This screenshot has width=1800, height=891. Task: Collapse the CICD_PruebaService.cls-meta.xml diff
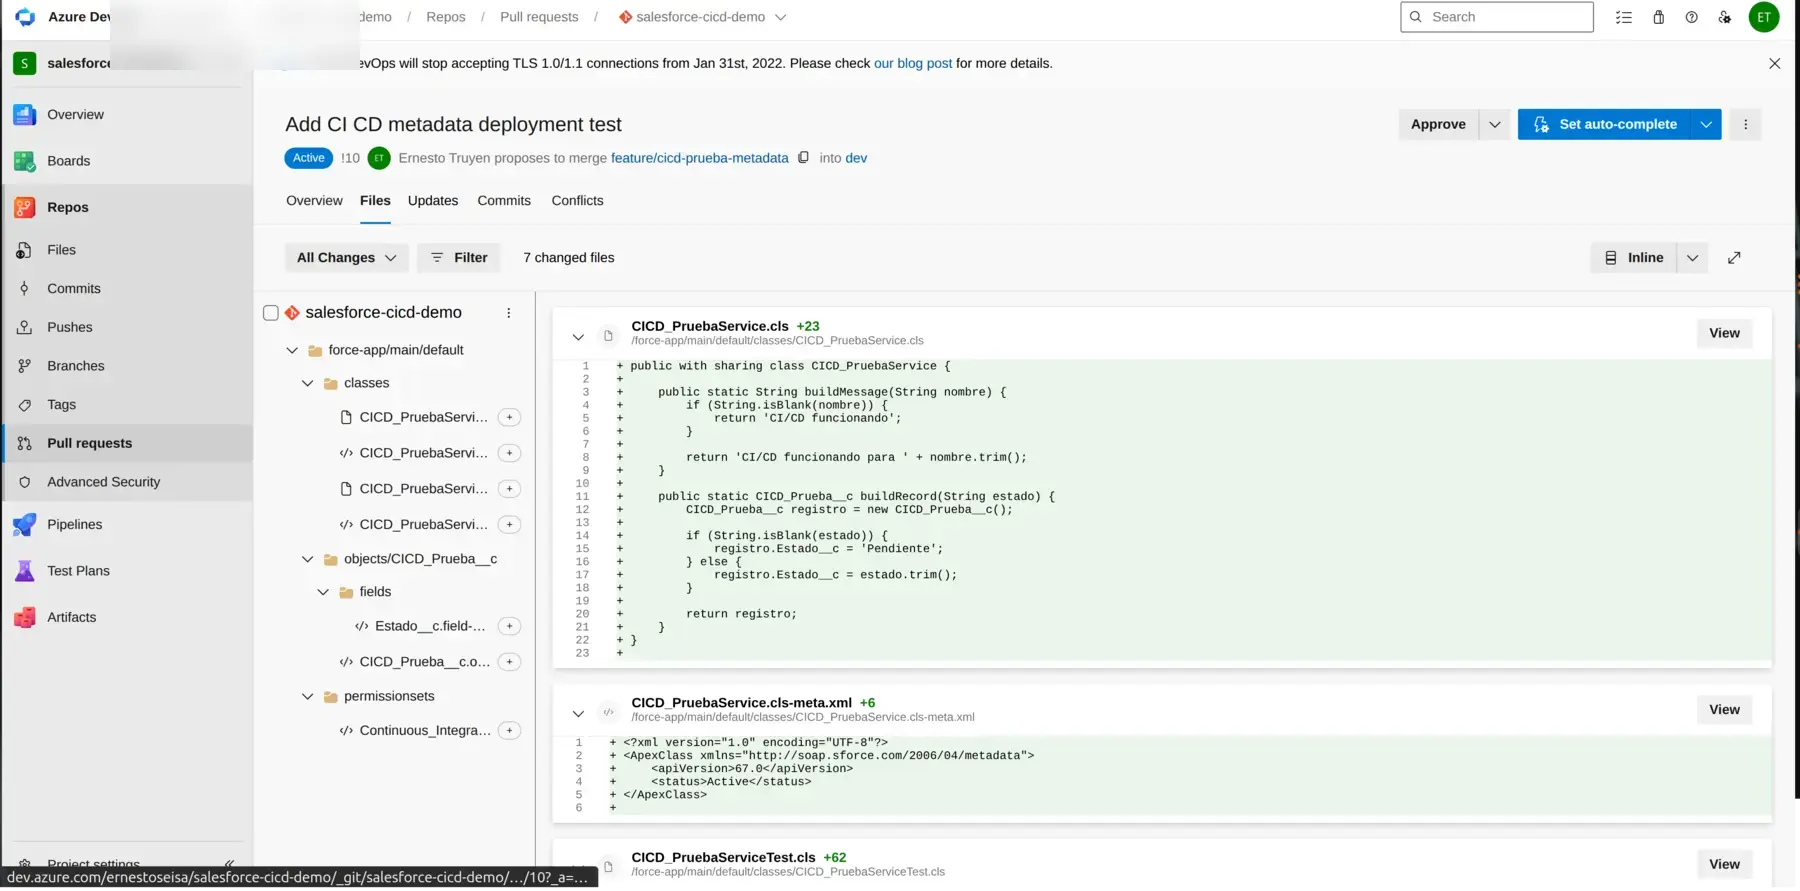click(x=578, y=714)
